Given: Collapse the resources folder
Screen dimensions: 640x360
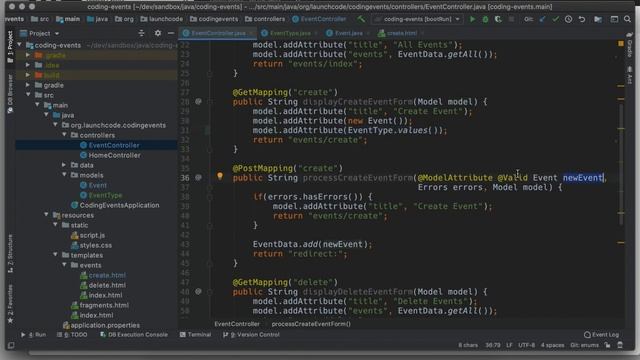Looking at the screenshot, I should pos(46,215).
